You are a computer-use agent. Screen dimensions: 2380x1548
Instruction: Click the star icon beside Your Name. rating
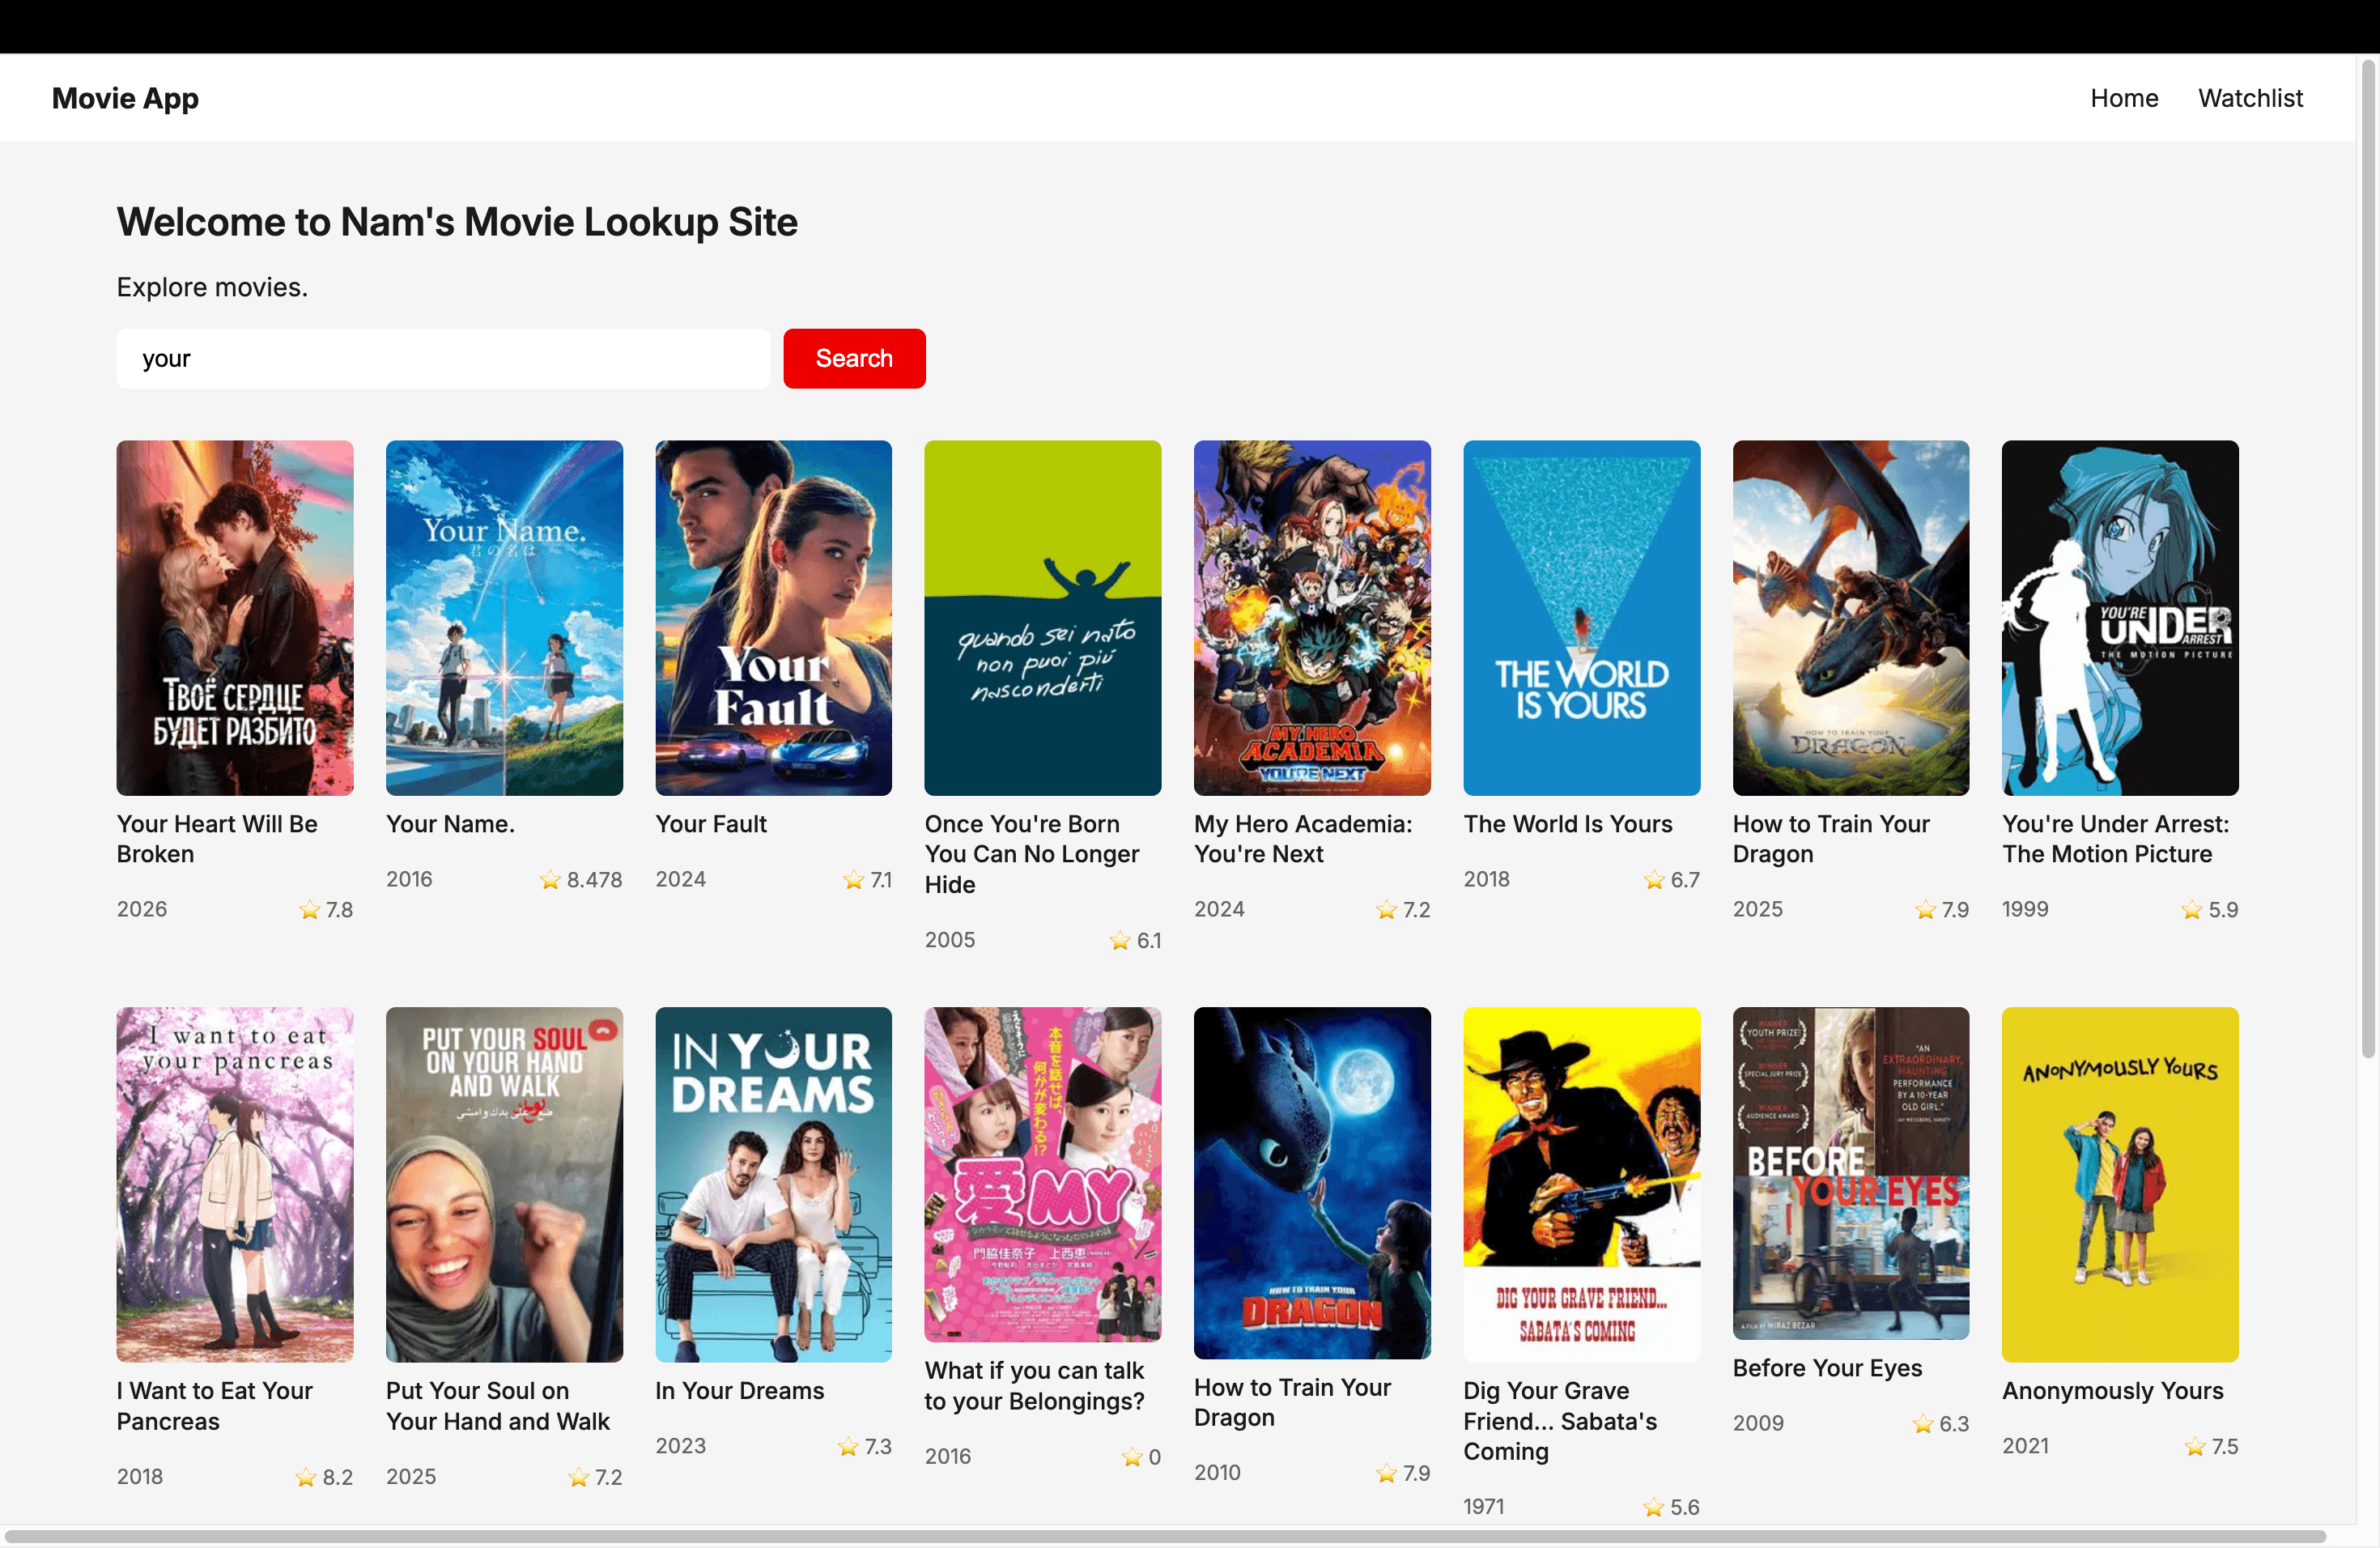pos(550,880)
